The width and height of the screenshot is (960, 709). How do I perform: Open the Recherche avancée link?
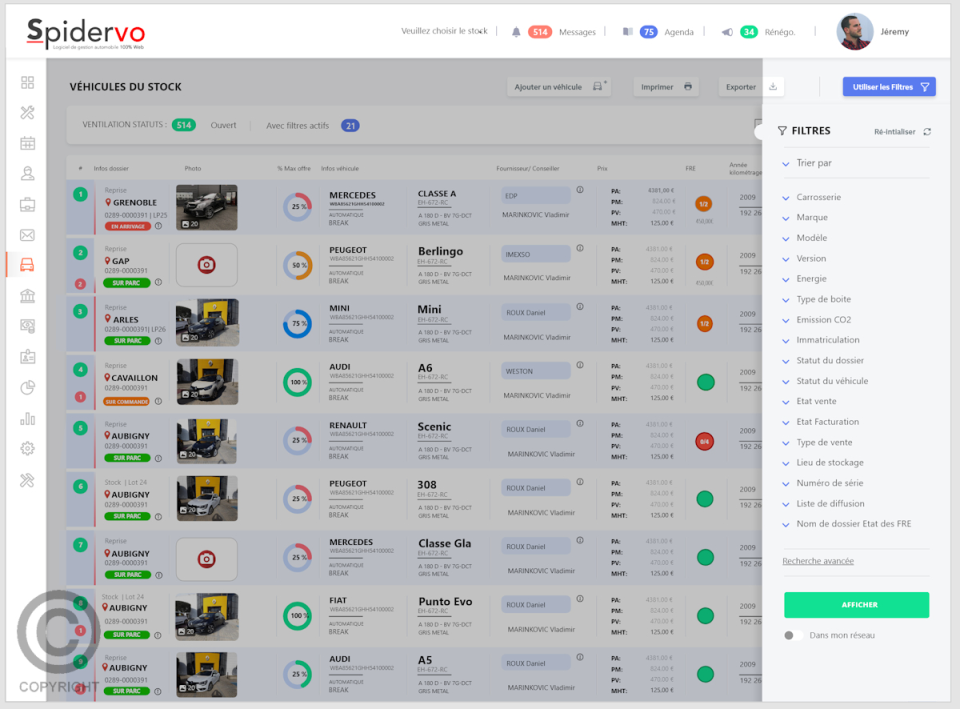tap(817, 561)
